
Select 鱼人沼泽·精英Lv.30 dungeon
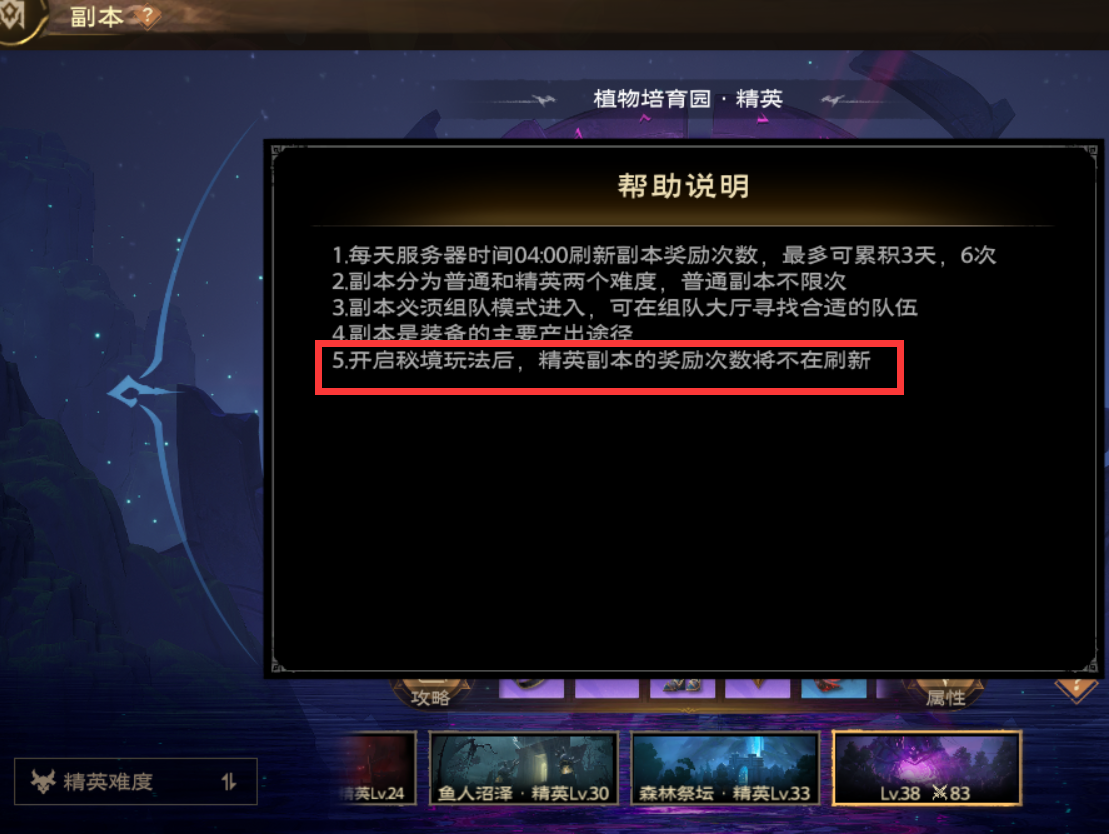(x=524, y=768)
